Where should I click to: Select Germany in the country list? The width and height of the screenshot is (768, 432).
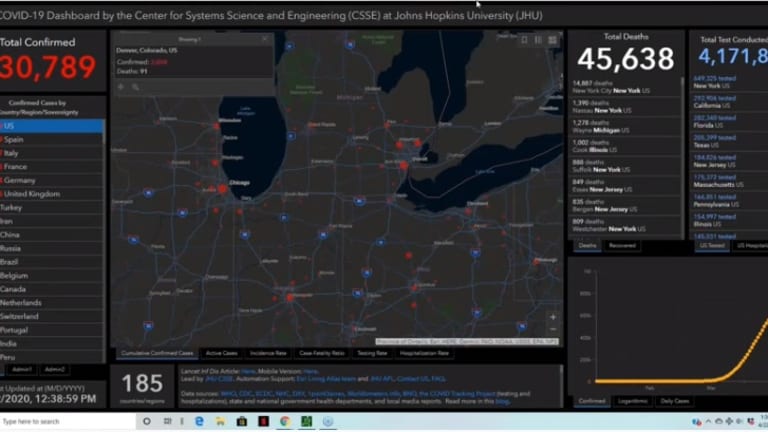click(x=51, y=180)
